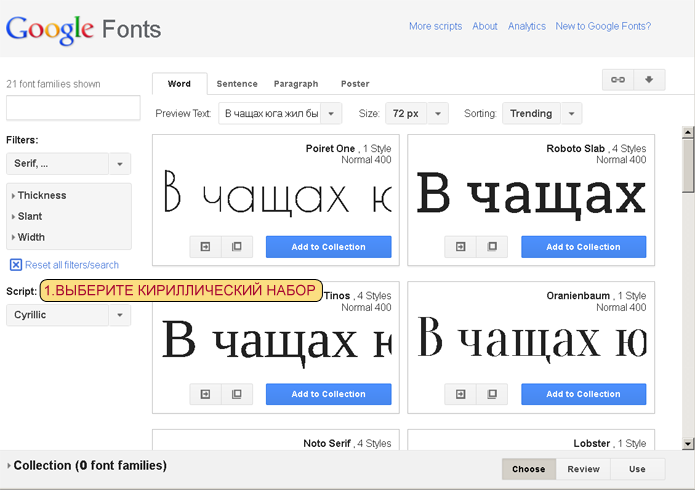
Task: Expand the Collection panel
Action: click(87, 466)
